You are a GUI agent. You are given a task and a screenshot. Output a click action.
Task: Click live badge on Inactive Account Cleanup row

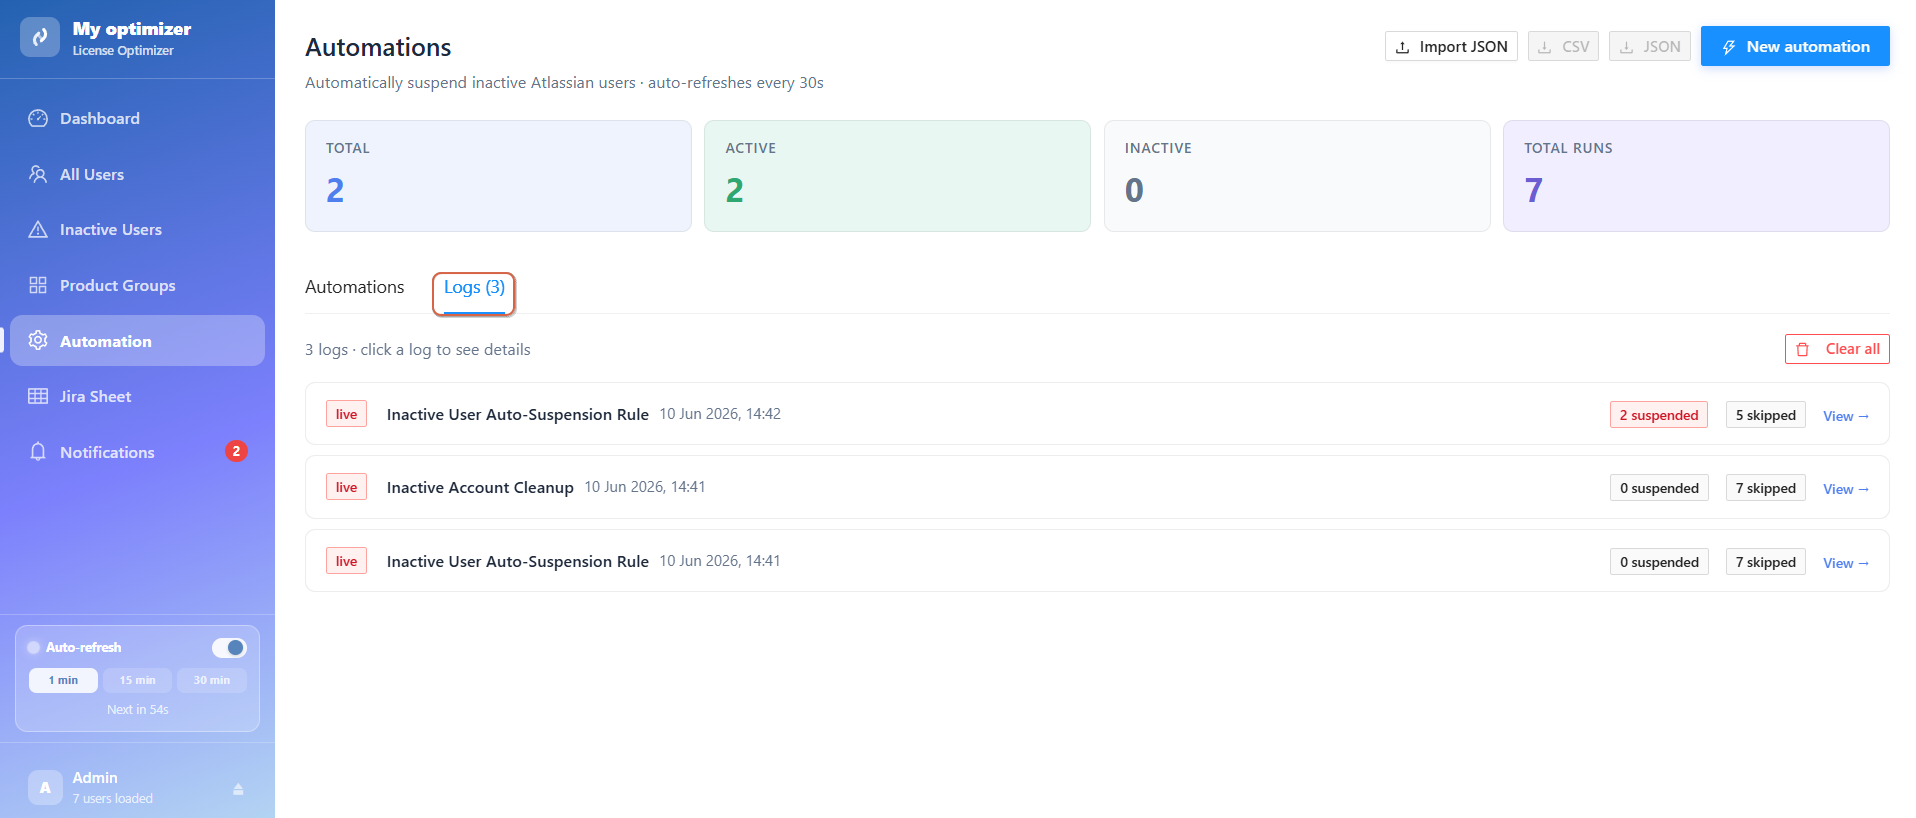(346, 487)
